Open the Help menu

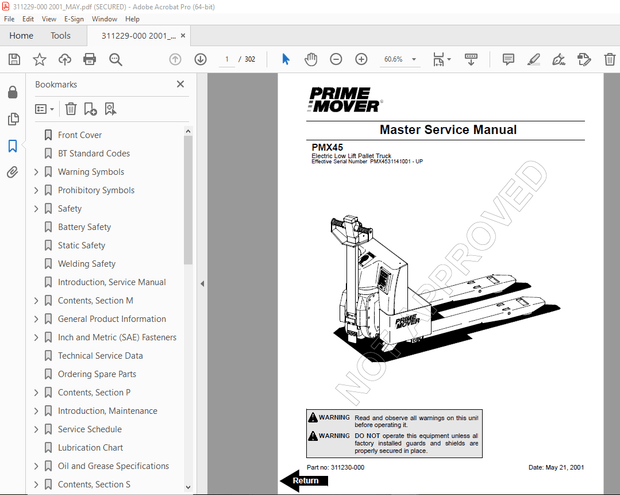[x=132, y=19]
